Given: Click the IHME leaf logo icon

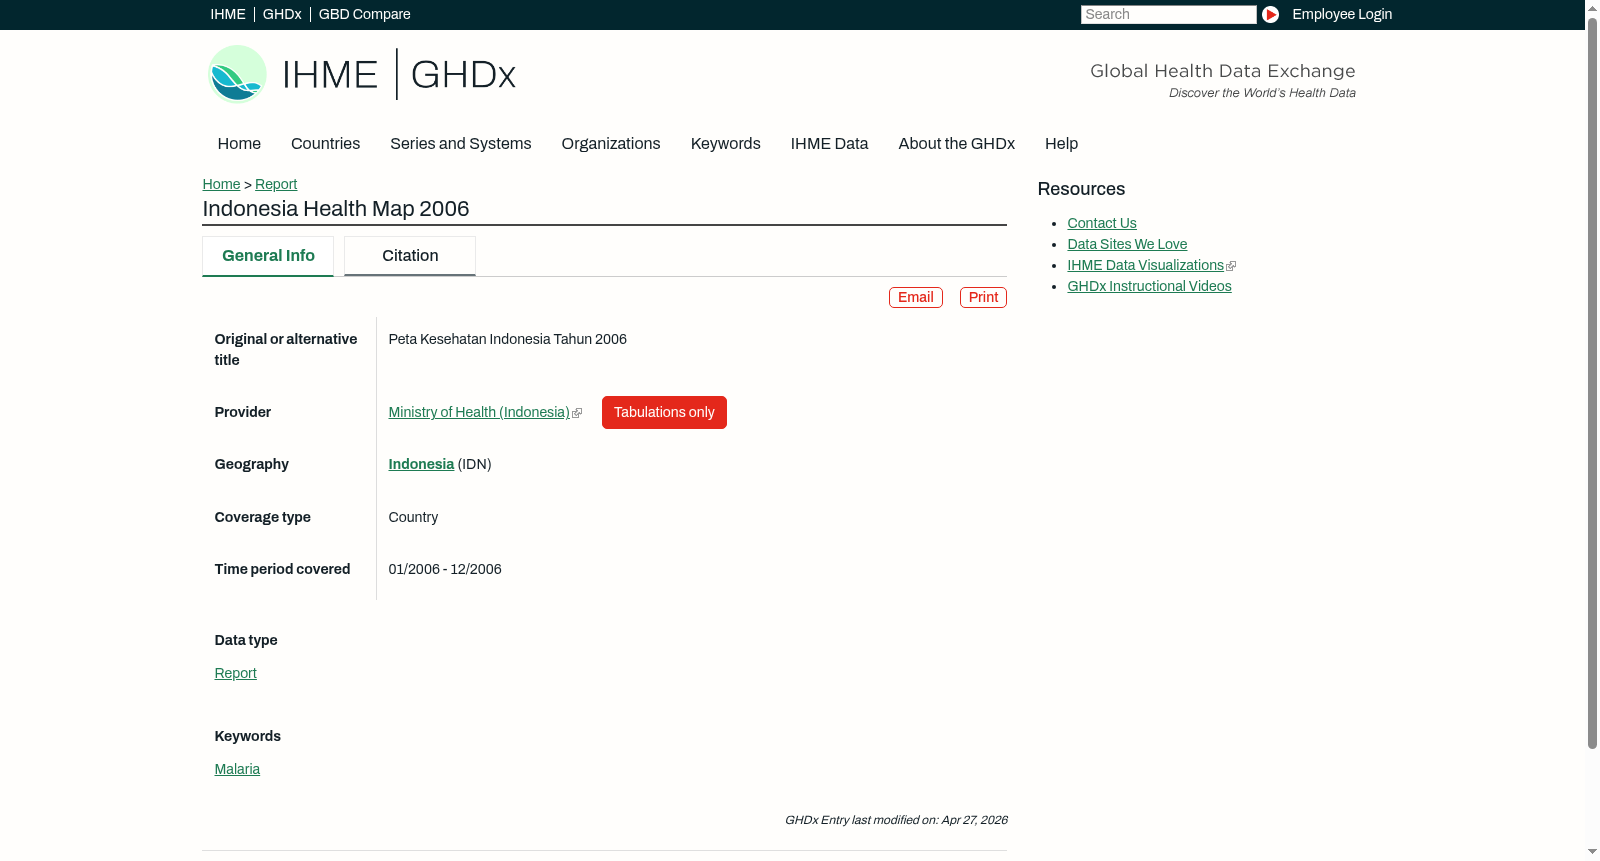Looking at the screenshot, I should pos(237,74).
